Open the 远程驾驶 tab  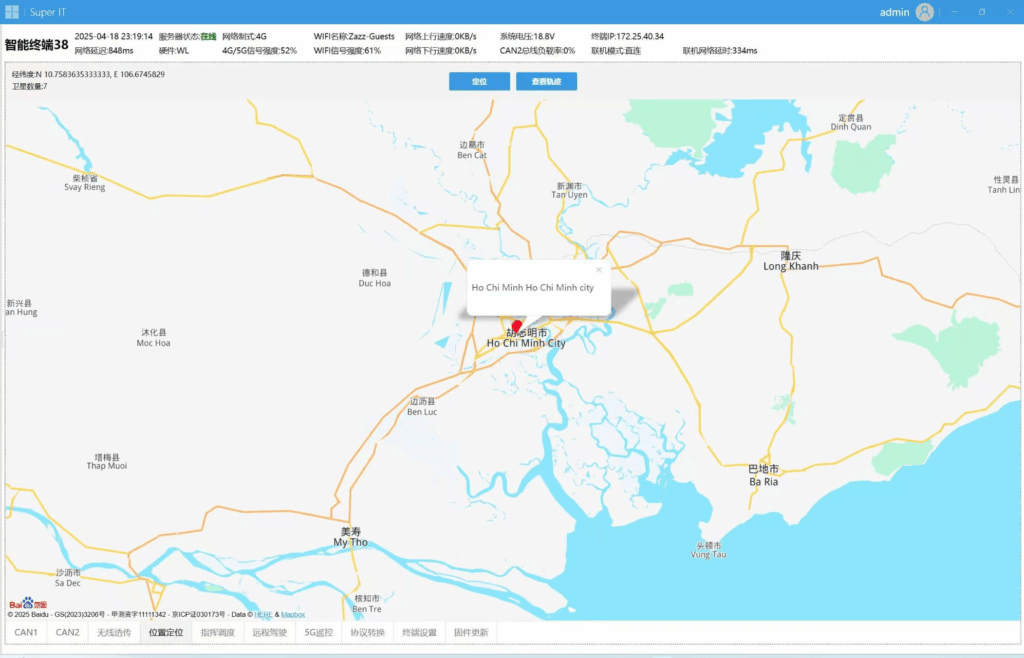270,633
